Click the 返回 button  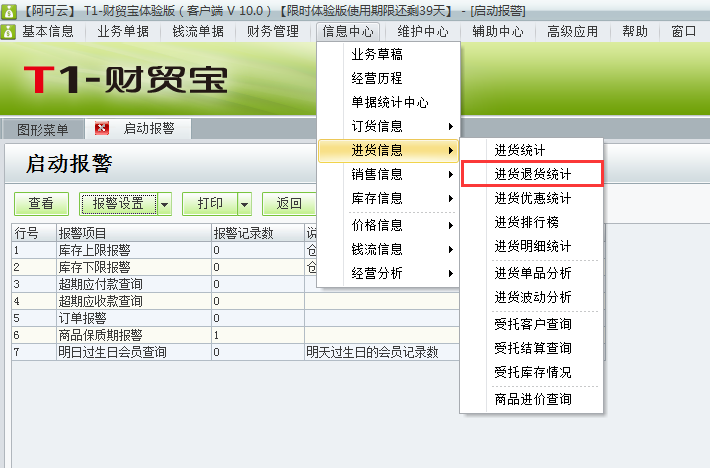pos(289,204)
